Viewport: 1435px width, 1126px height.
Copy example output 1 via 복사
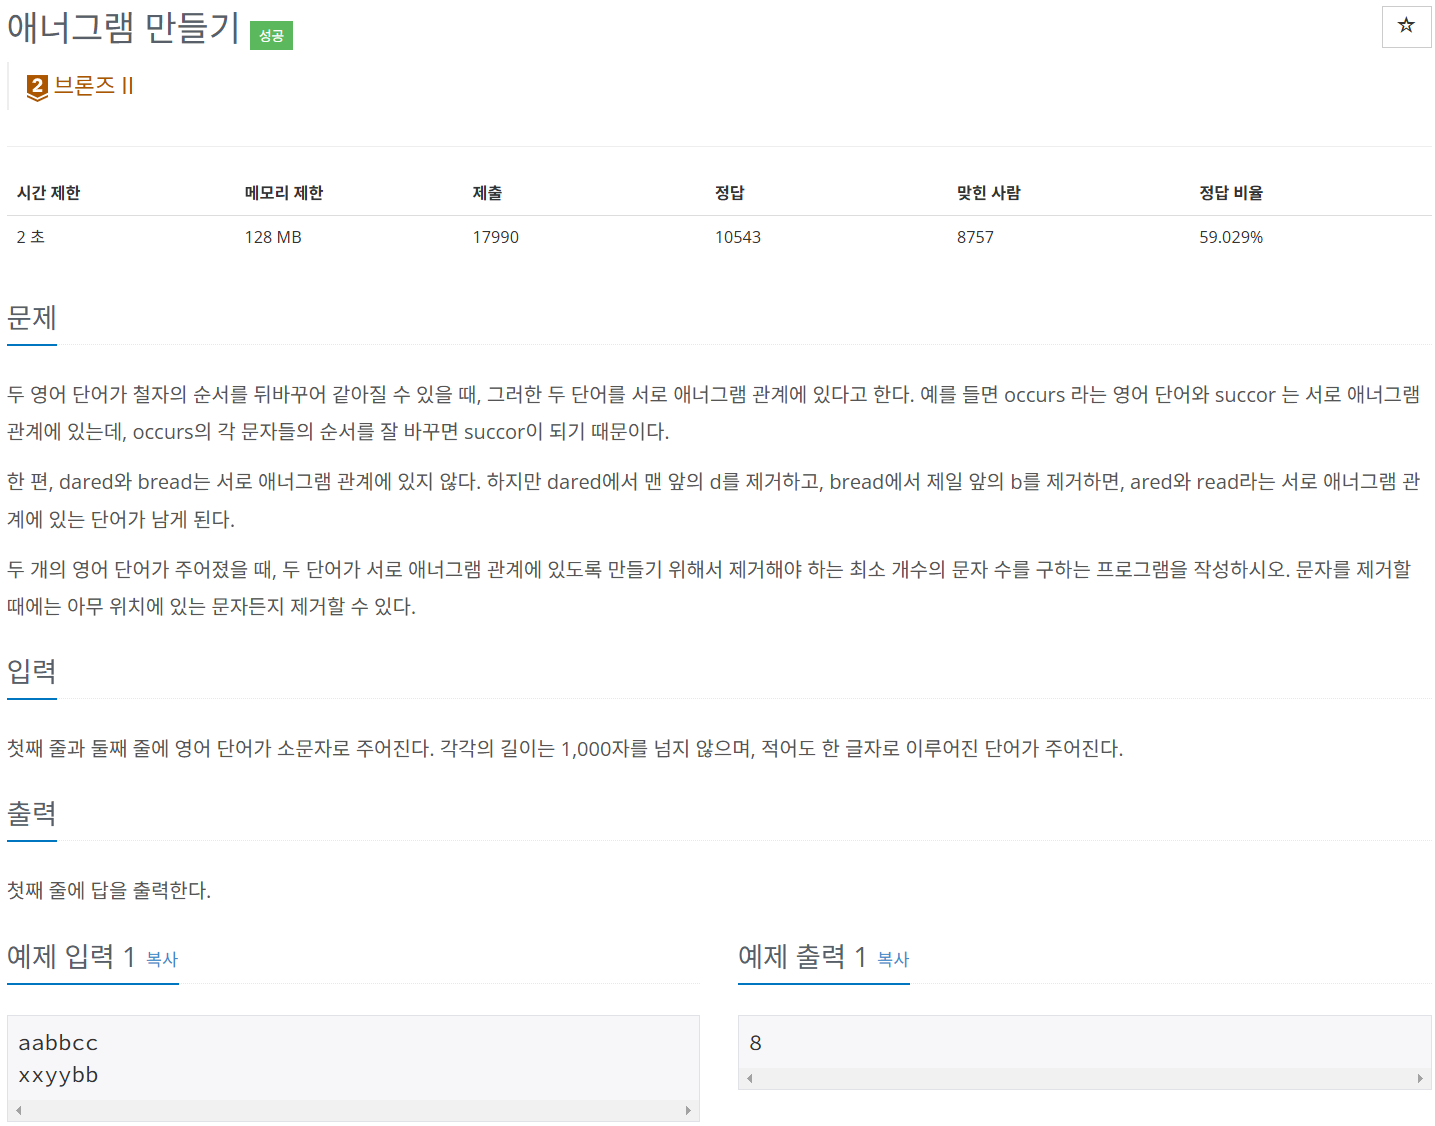click(x=893, y=959)
